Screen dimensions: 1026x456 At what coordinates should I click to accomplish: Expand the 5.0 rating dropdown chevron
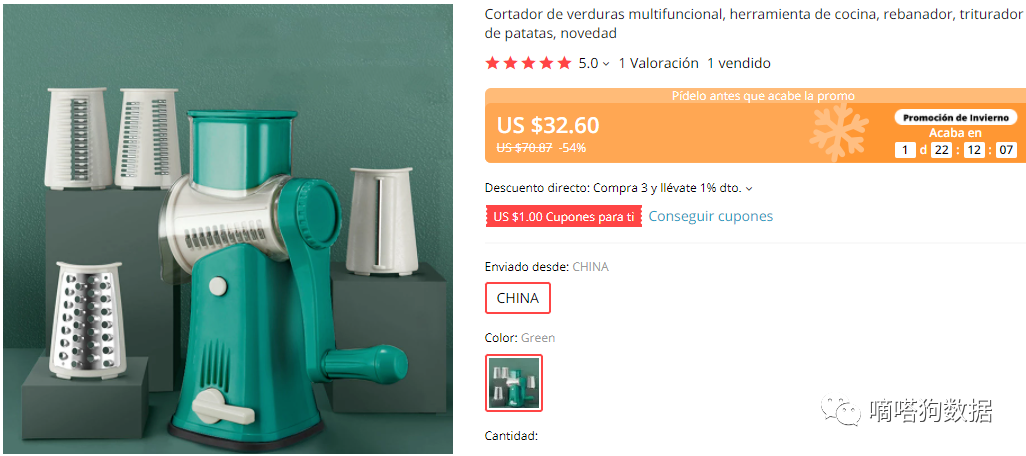(606, 64)
